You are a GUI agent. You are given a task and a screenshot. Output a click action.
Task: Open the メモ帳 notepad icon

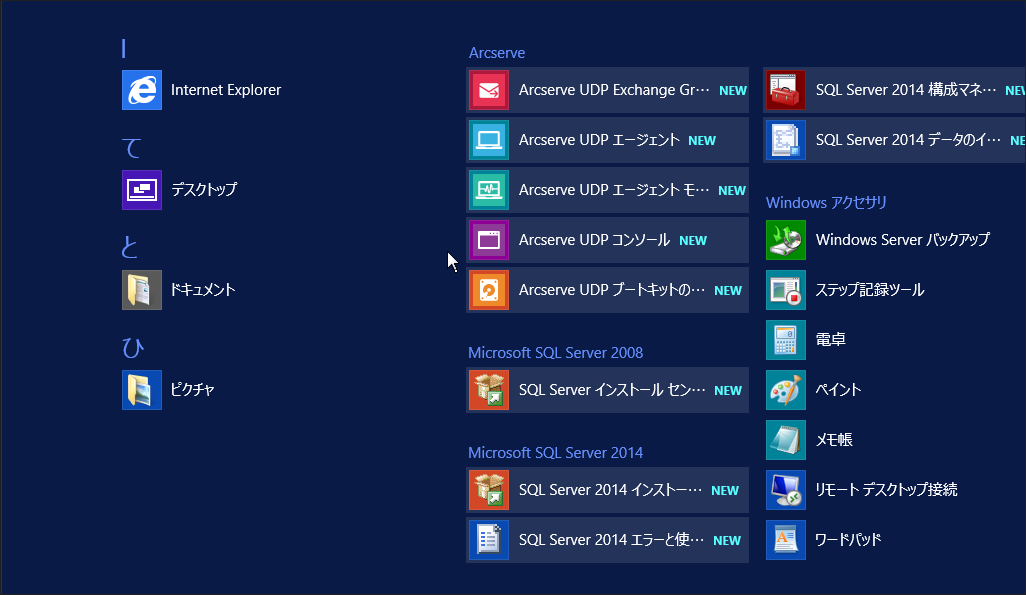point(786,440)
